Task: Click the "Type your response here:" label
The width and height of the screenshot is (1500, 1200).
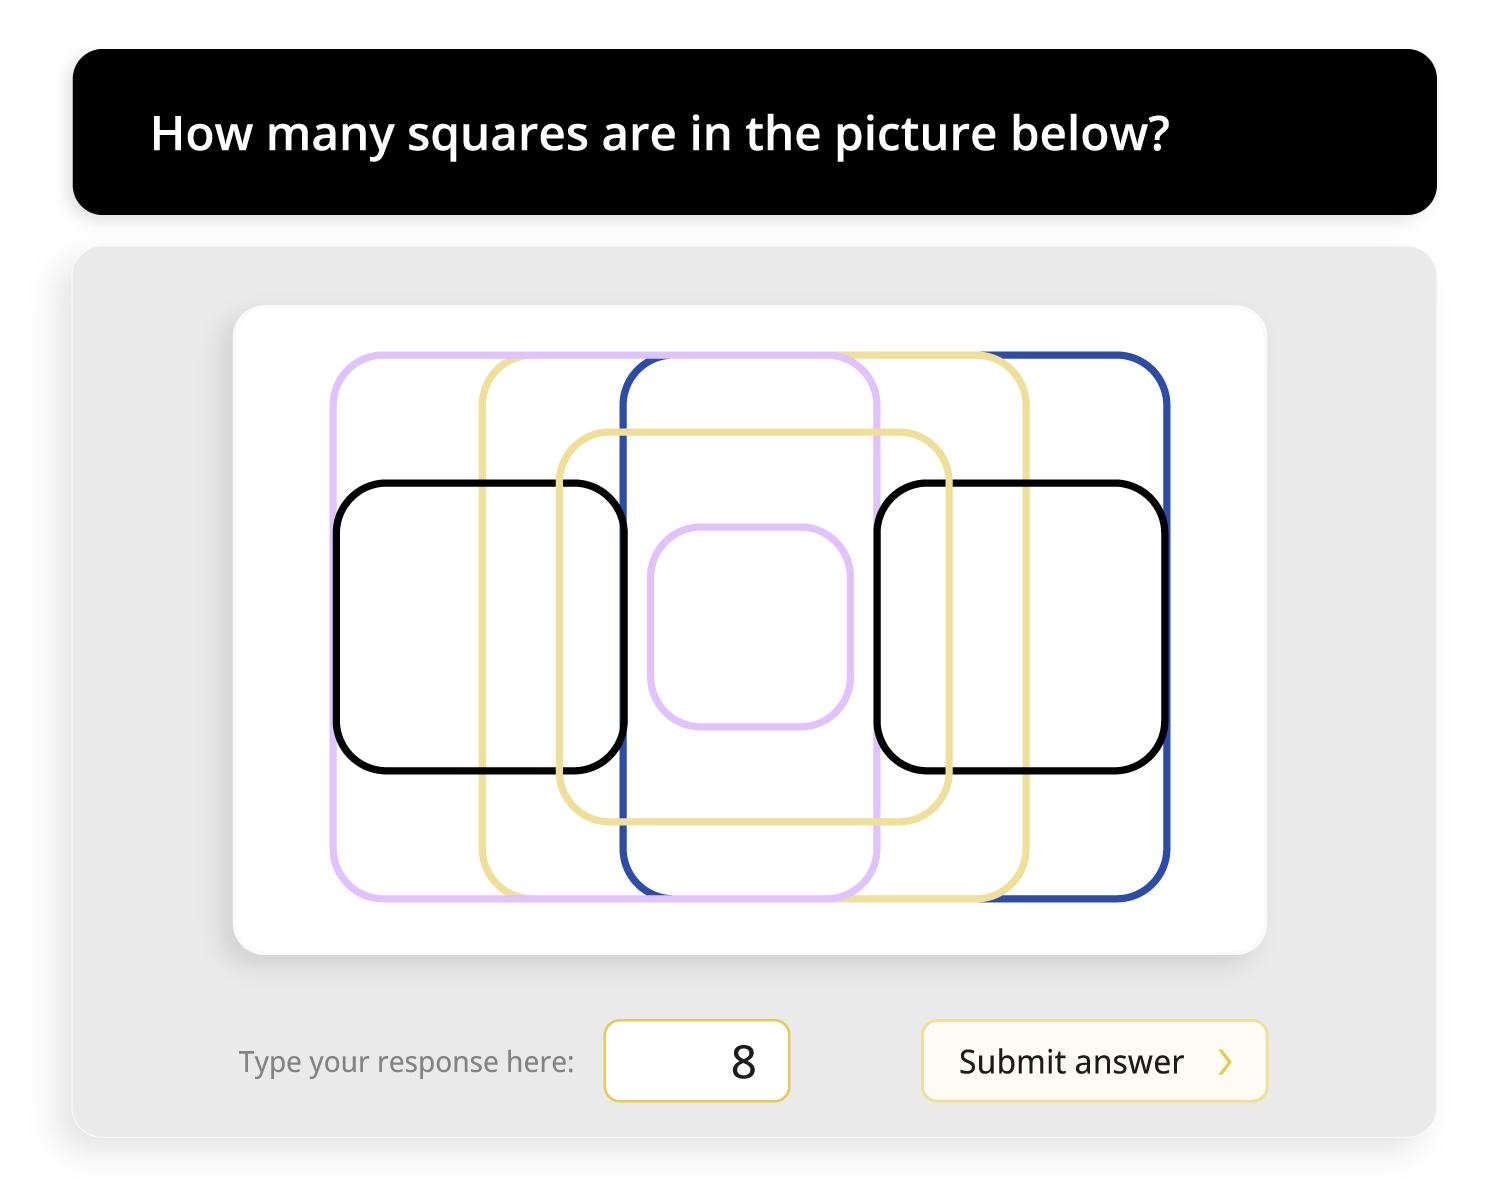Action: (406, 1062)
